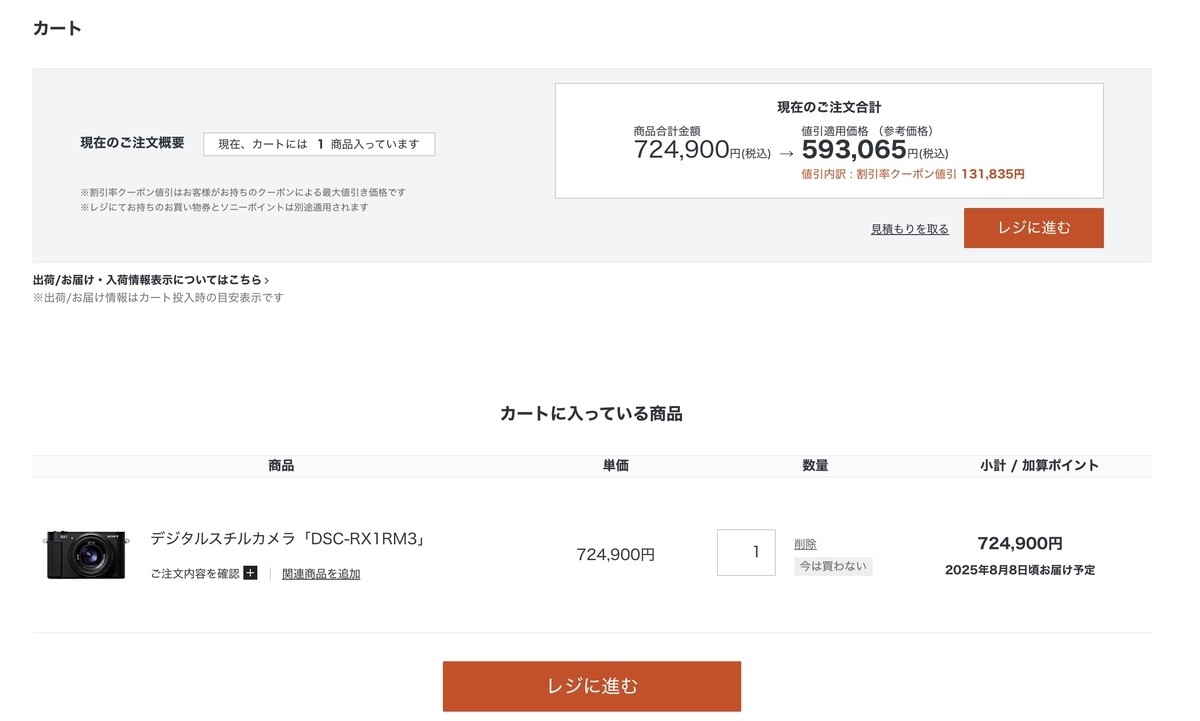Expand ご注文内容を確認 plus icon
Viewport: 1200px width, 721px height.
(x=250, y=573)
